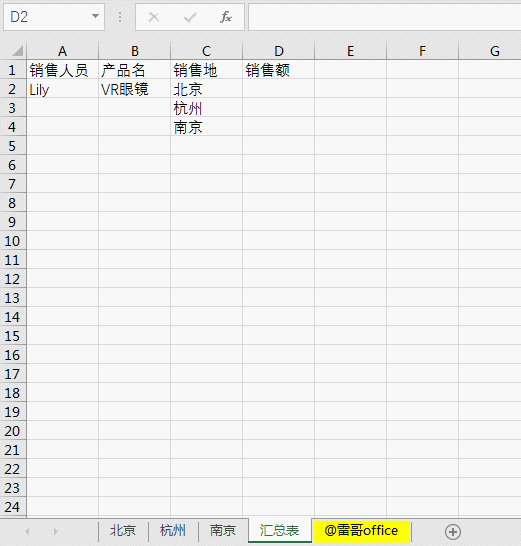This screenshot has height=546, width=521.
Task: Select row 1 header
Action: [x=13, y=70]
